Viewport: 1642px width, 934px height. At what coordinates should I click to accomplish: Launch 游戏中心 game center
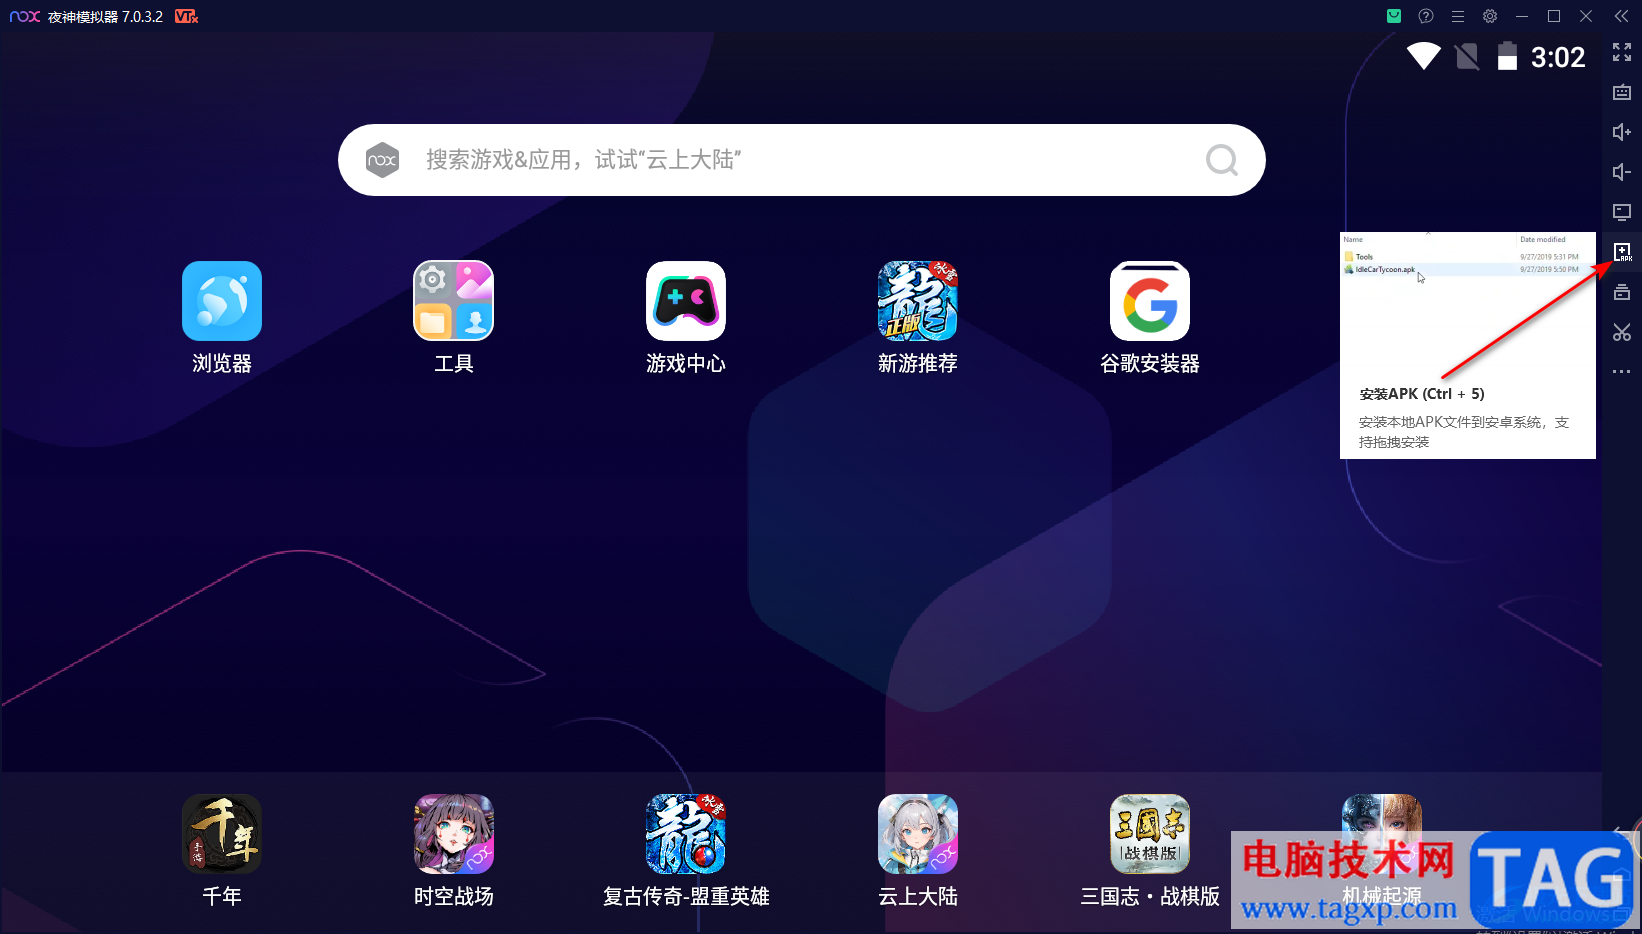686,301
